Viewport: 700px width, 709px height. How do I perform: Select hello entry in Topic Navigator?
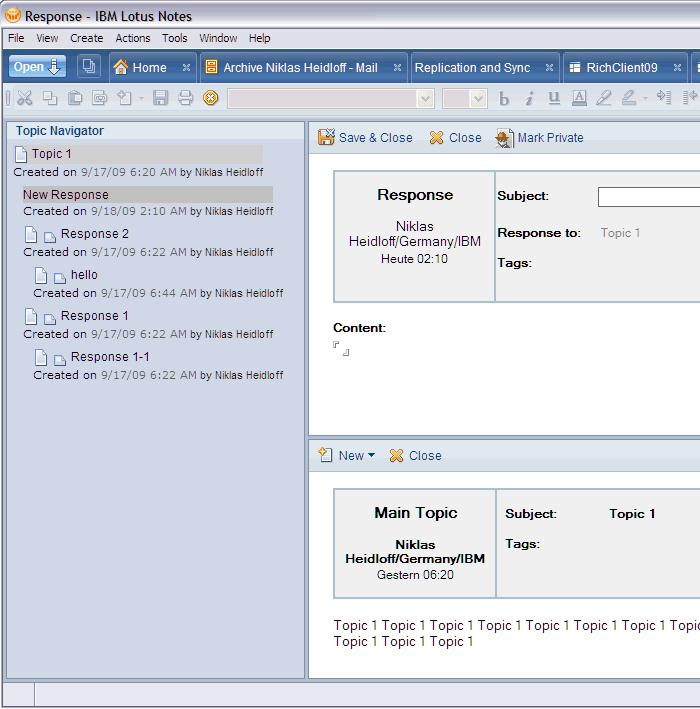pyautogui.click(x=84, y=275)
